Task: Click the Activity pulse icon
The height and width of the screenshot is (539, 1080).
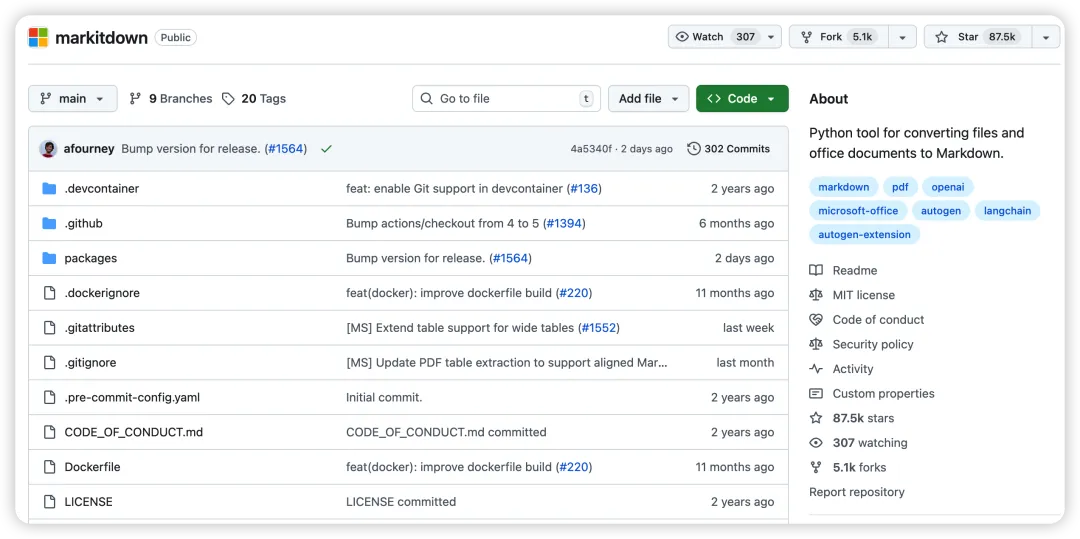Action: pos(816,369)
